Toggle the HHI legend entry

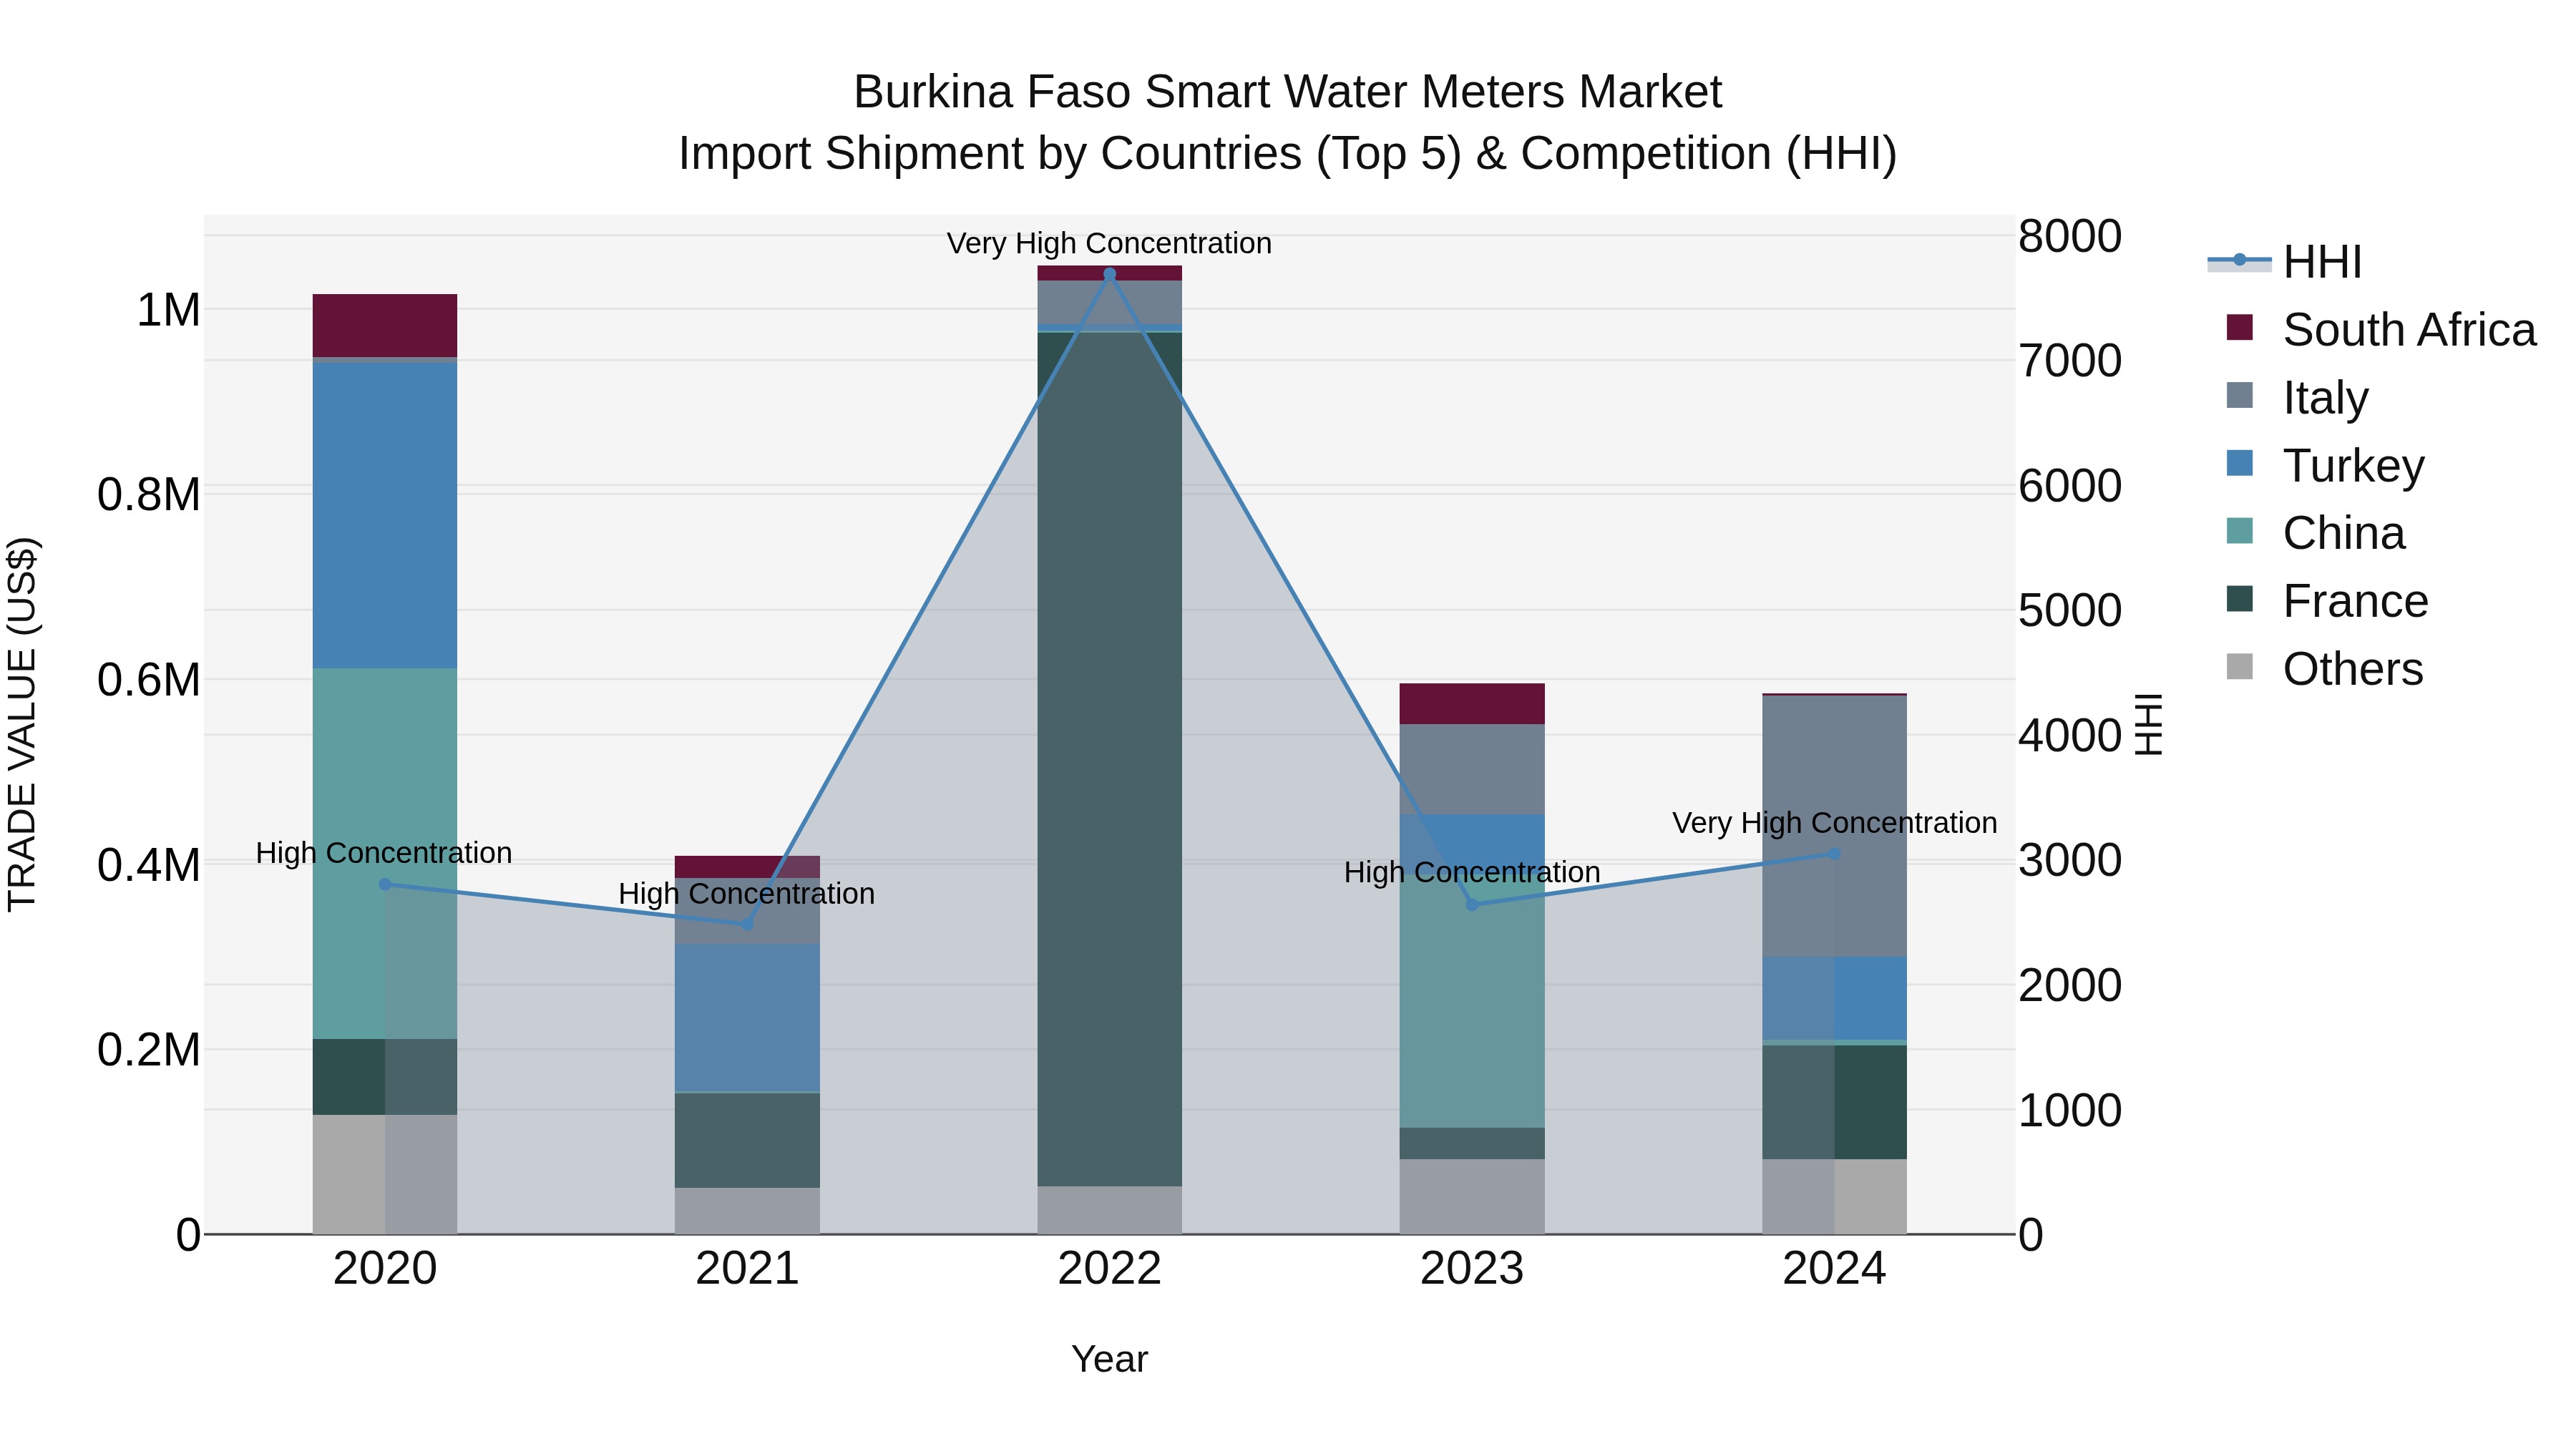[x=2286, y=262]
